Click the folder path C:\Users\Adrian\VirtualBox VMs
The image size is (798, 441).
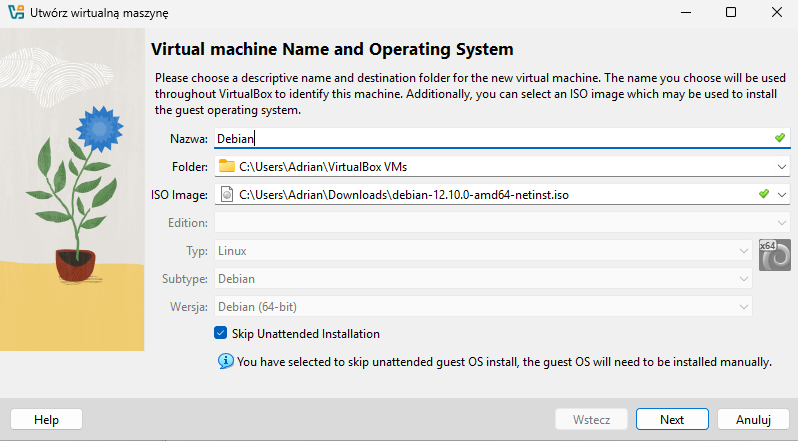[x=323, y=167]
